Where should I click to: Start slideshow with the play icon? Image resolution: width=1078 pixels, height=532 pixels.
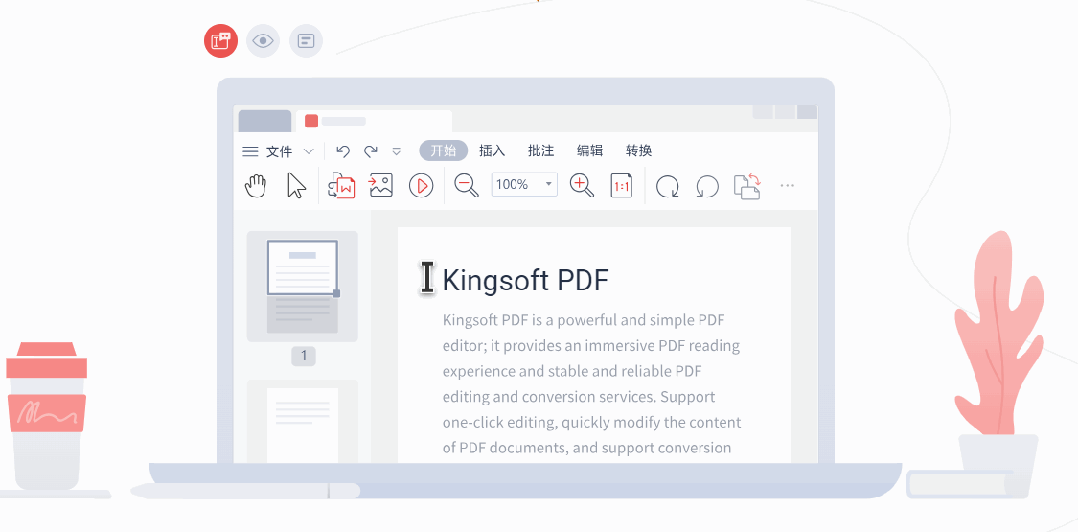(421, 186)
